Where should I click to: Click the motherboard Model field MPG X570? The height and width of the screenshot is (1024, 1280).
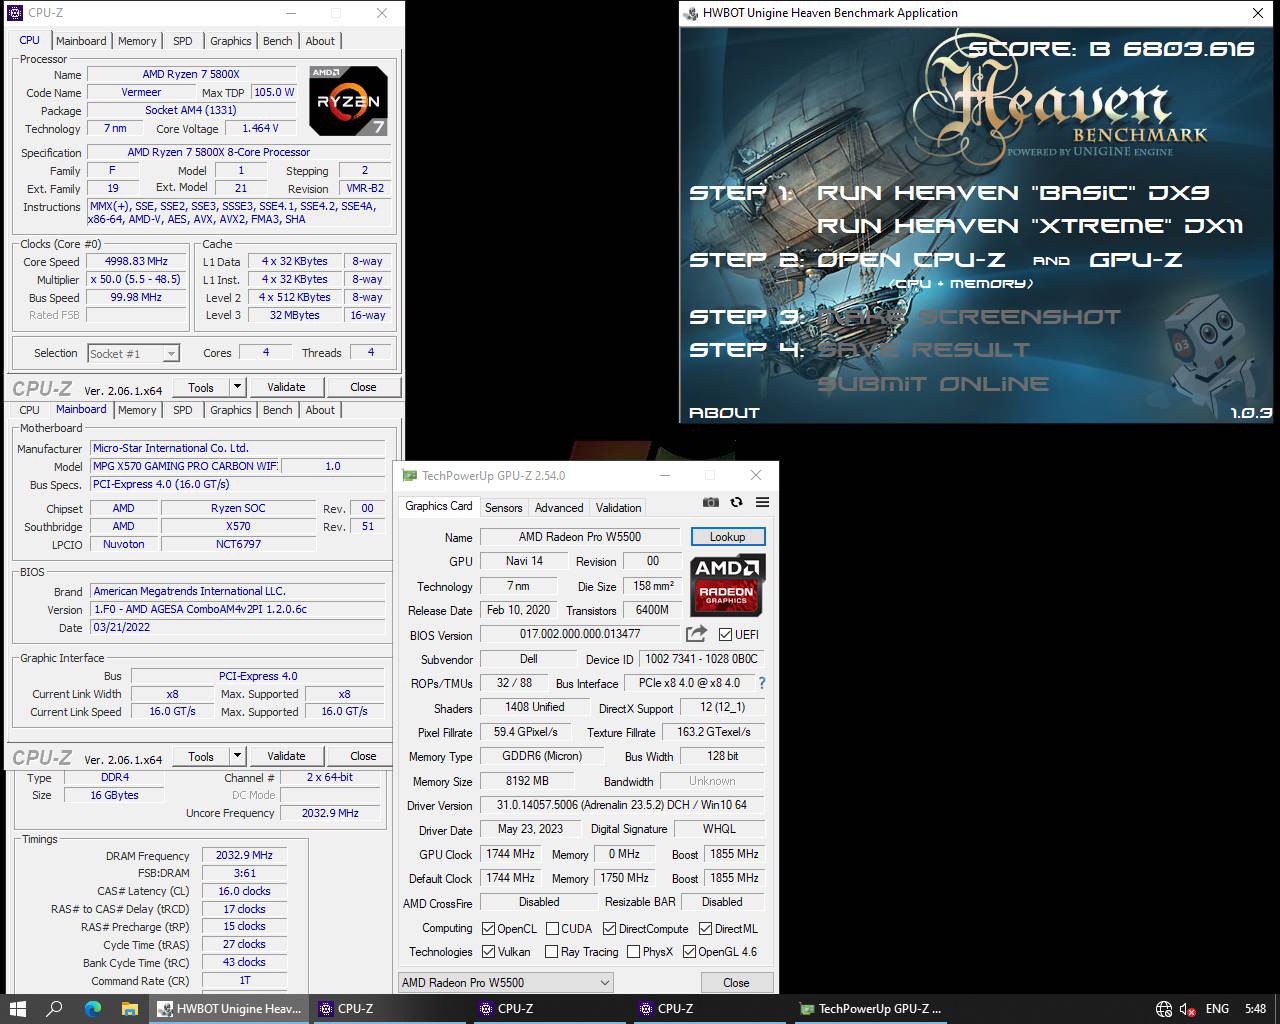point(185,466)
